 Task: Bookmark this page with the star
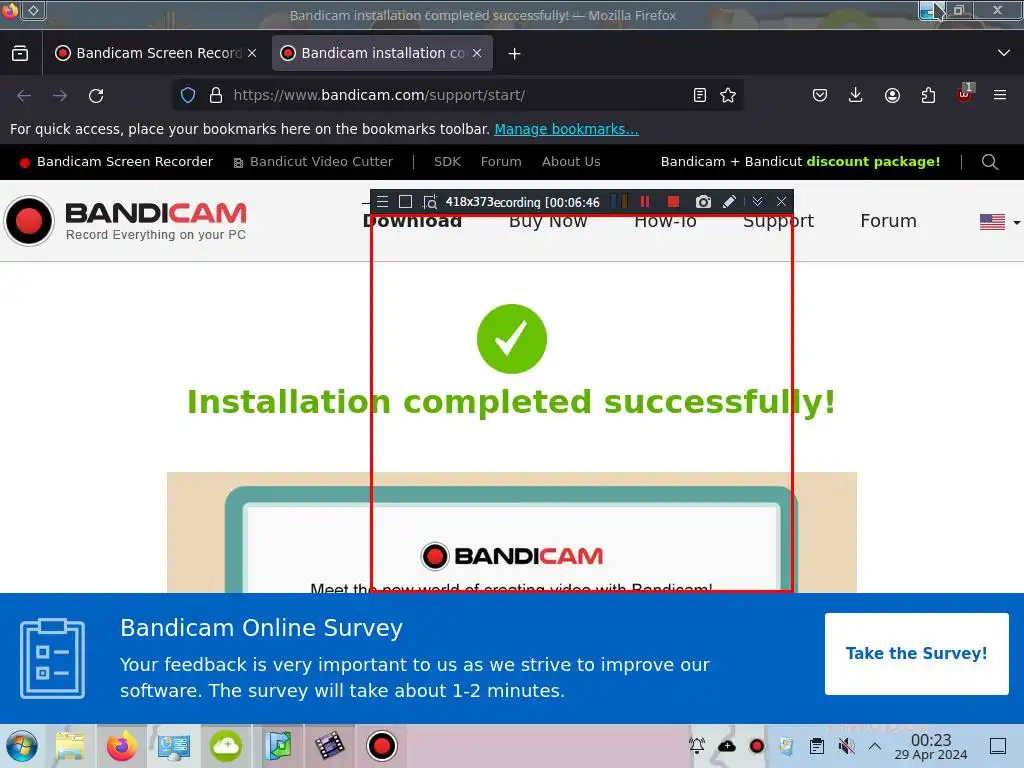[728, 95]
